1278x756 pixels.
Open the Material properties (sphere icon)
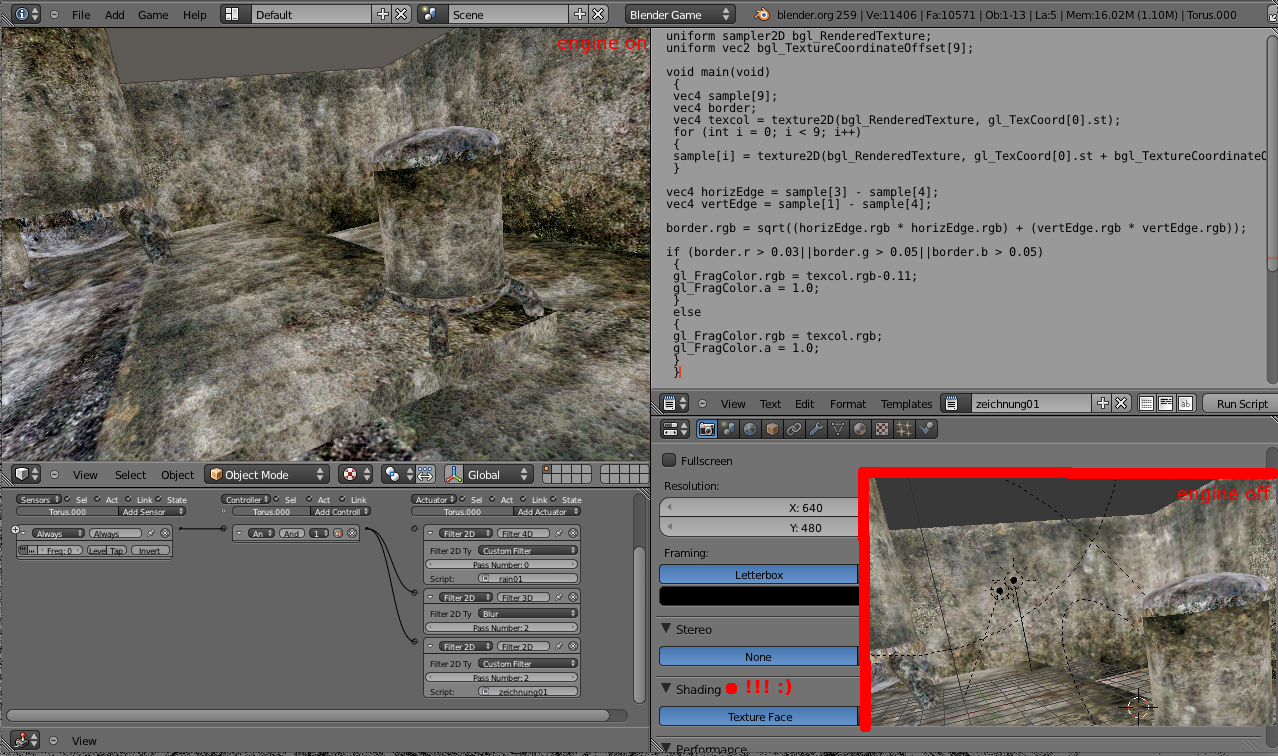click(x=862, y=428)
